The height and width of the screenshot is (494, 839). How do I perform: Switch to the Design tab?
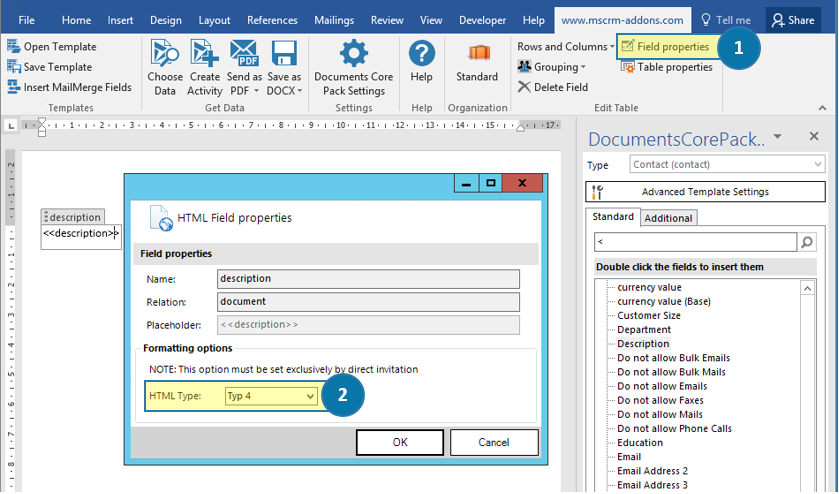tap(165, 20)
